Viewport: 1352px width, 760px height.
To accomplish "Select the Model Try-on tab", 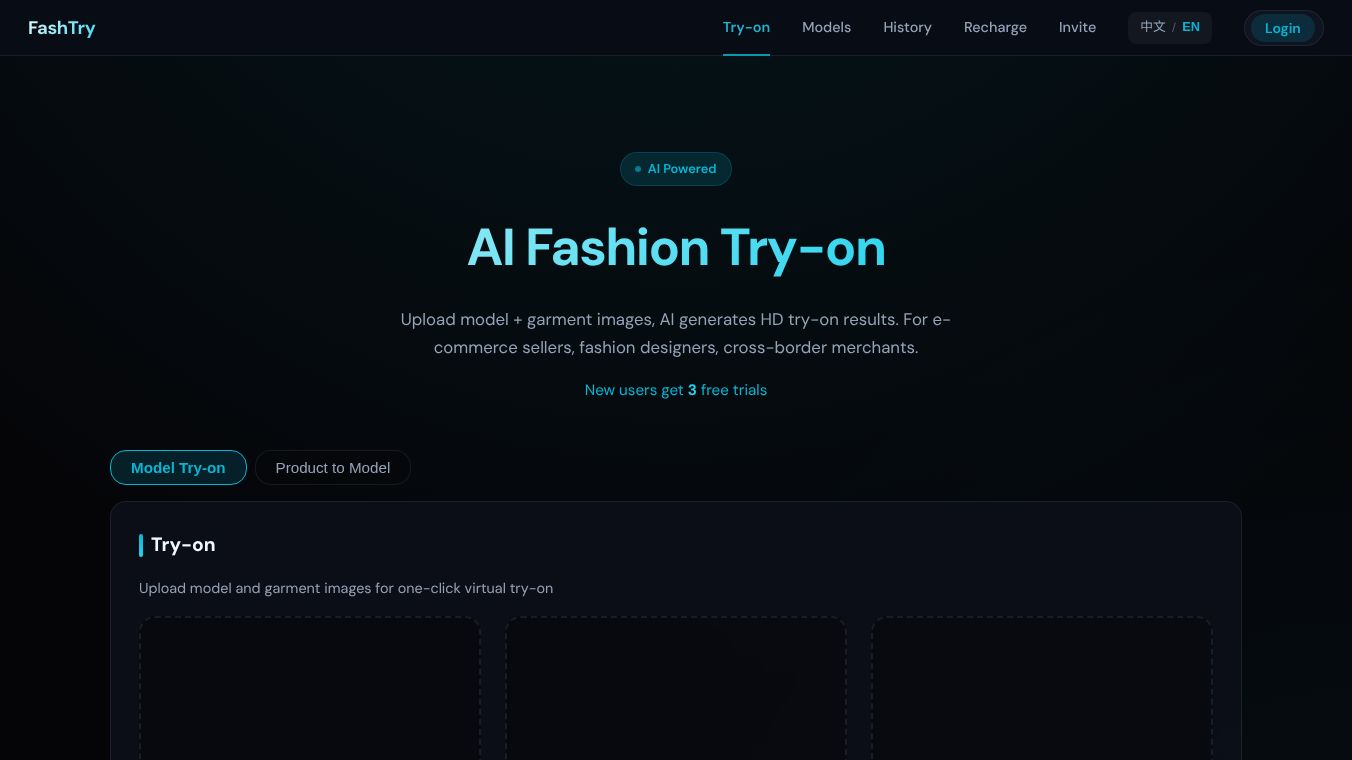I will point(178,467).
